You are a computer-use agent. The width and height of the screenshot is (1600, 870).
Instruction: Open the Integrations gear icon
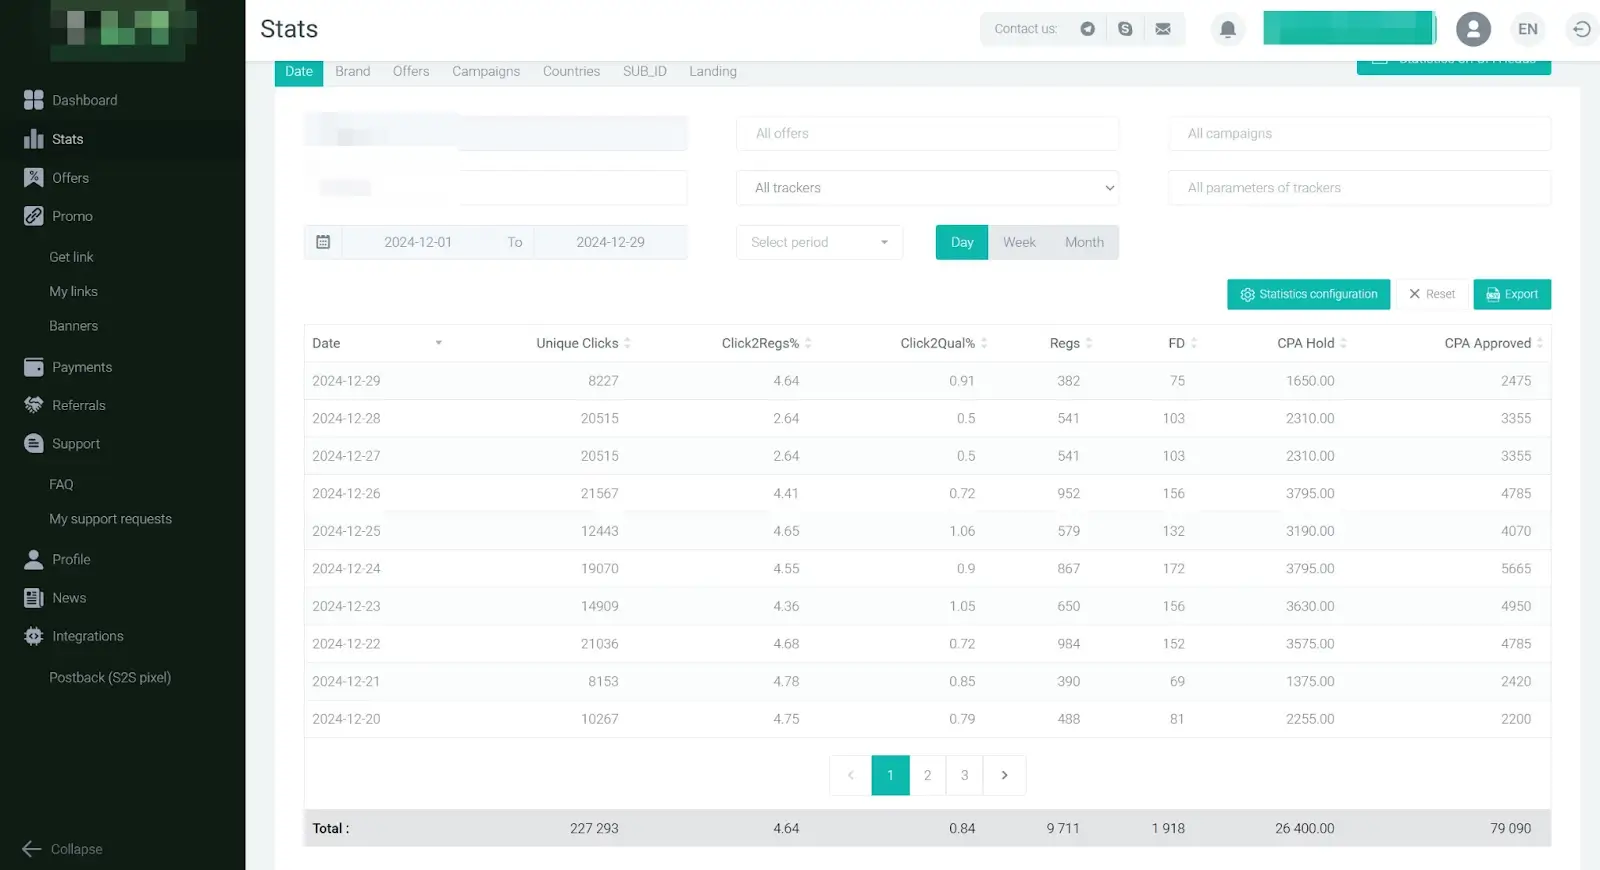coord(34,636)
